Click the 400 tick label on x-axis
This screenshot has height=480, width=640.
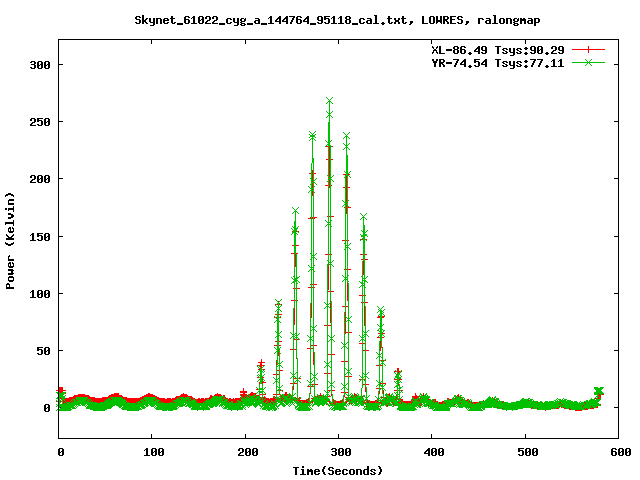432,452
